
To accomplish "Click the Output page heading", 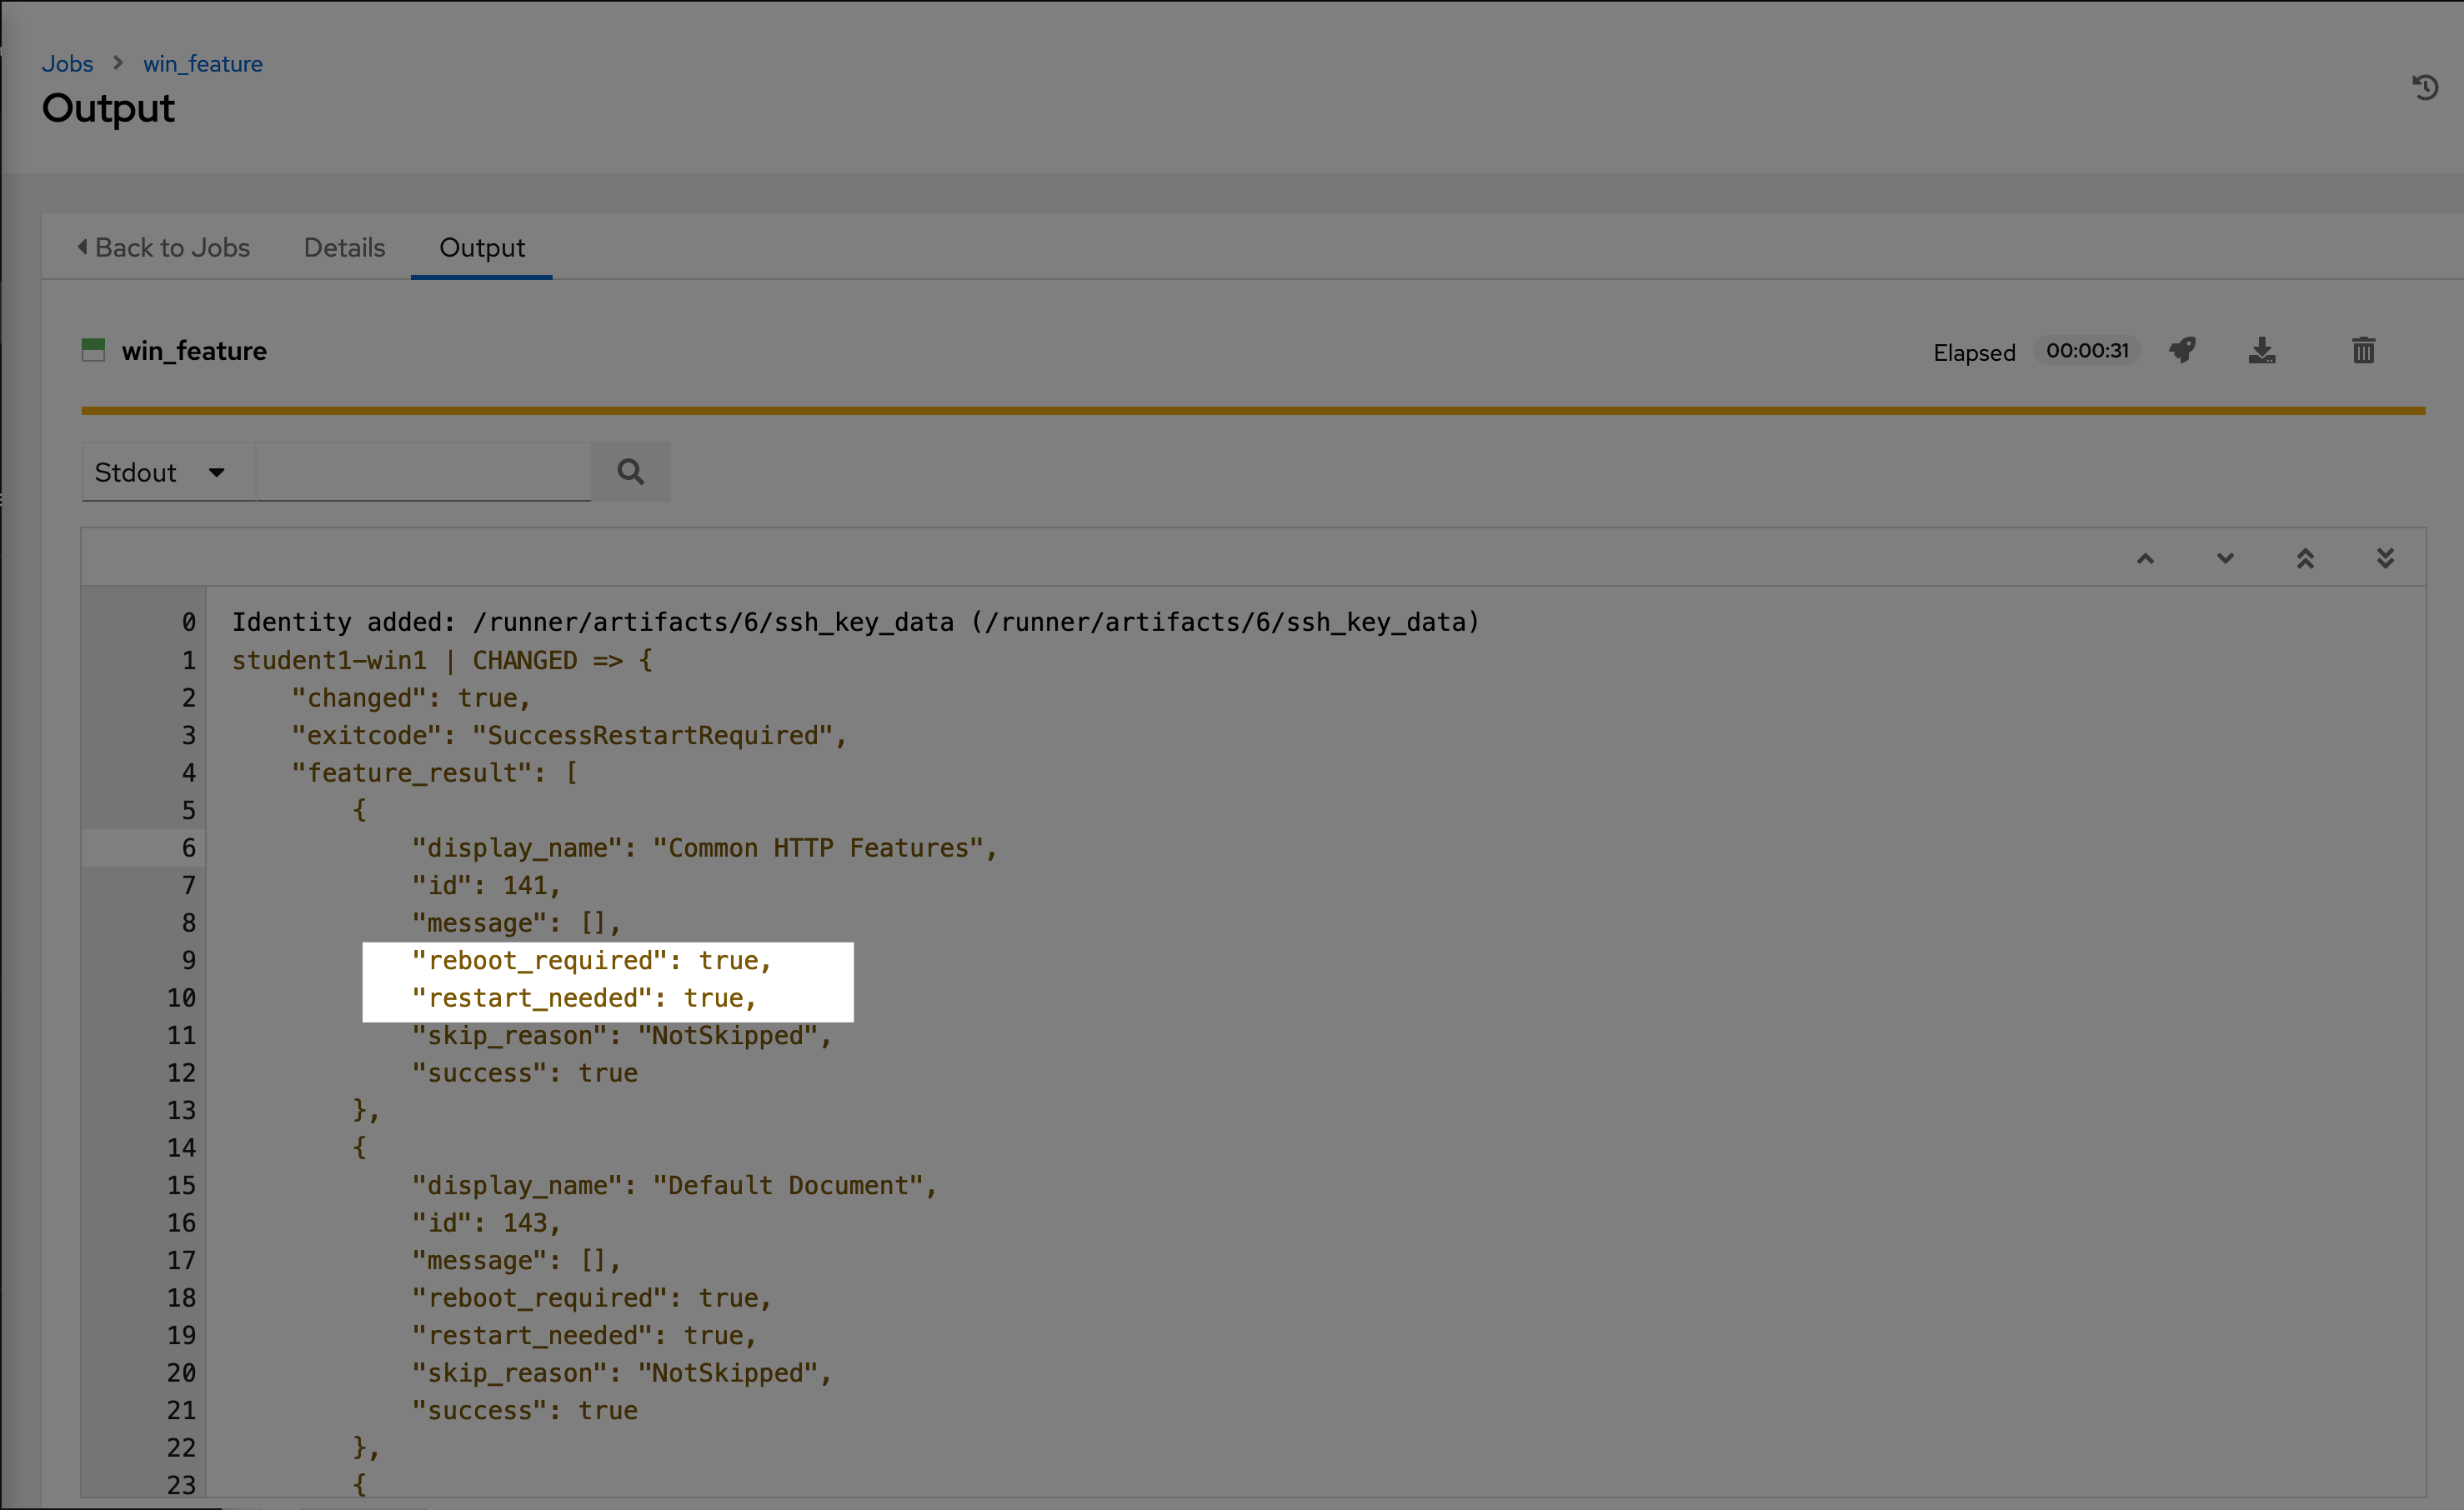I will tap(108, 108).
